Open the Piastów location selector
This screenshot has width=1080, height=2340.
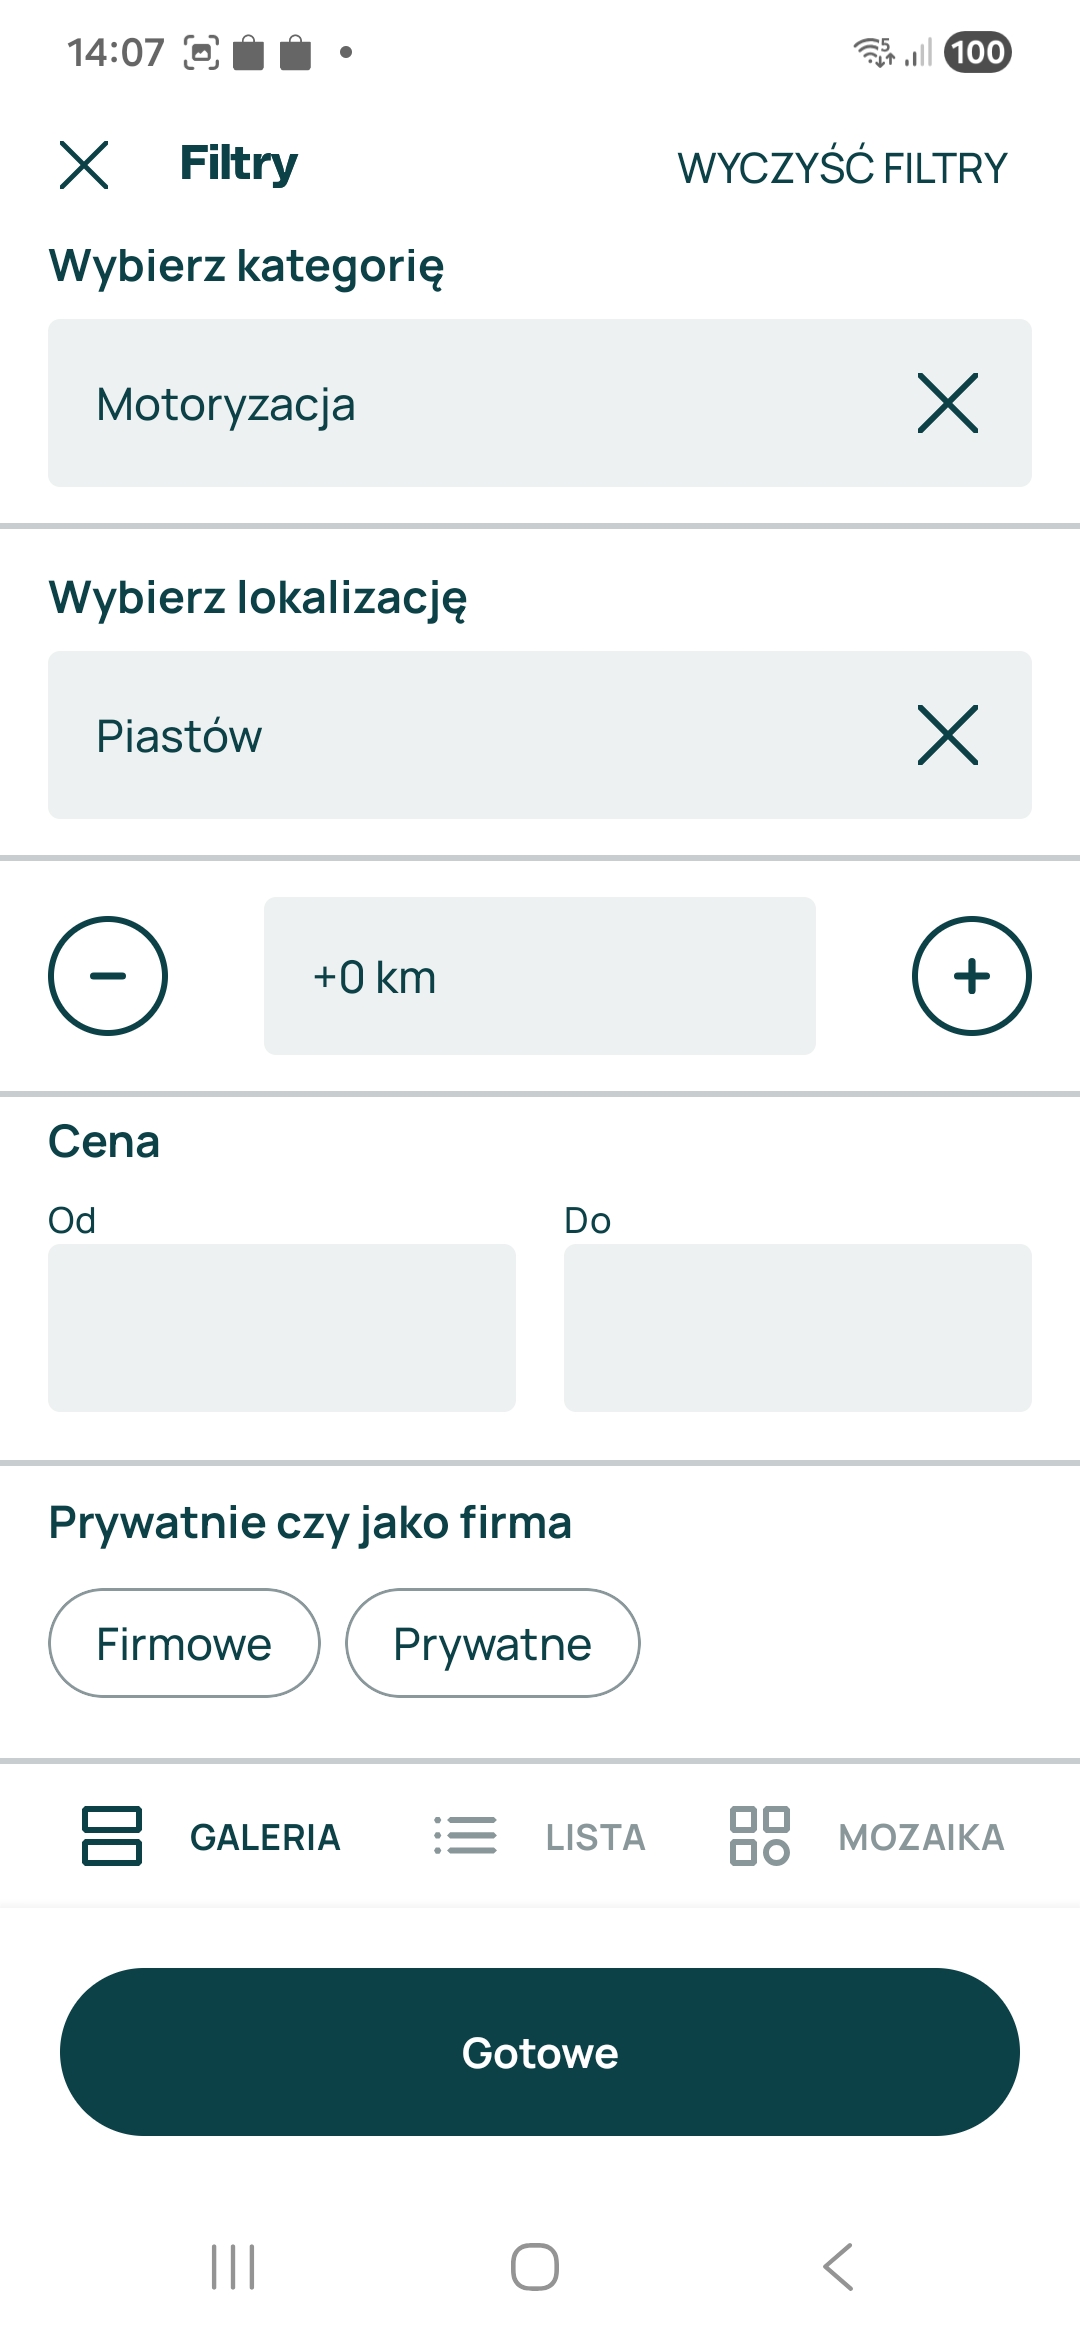450,736
